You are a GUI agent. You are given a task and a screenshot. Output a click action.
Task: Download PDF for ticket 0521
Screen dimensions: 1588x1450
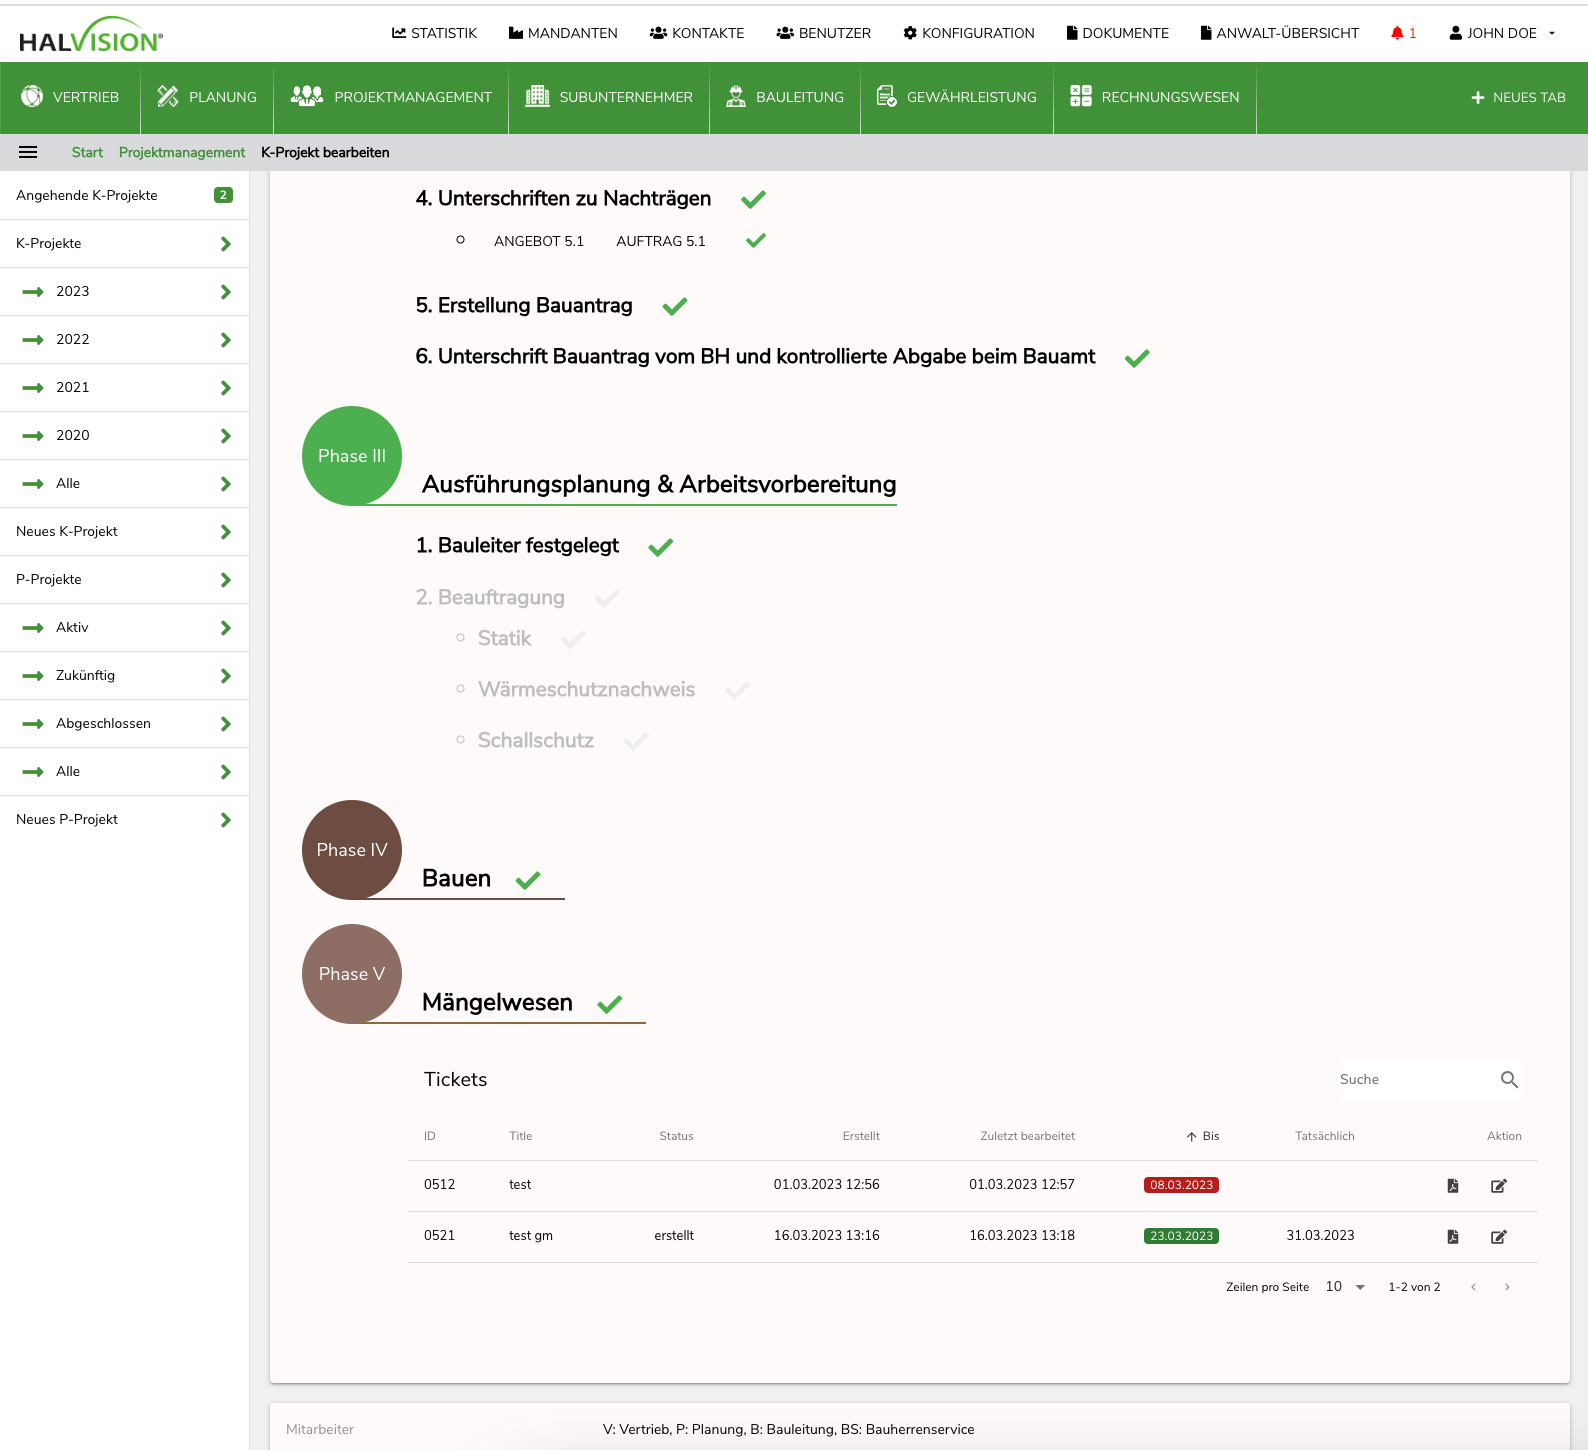click(1453, 1236)
